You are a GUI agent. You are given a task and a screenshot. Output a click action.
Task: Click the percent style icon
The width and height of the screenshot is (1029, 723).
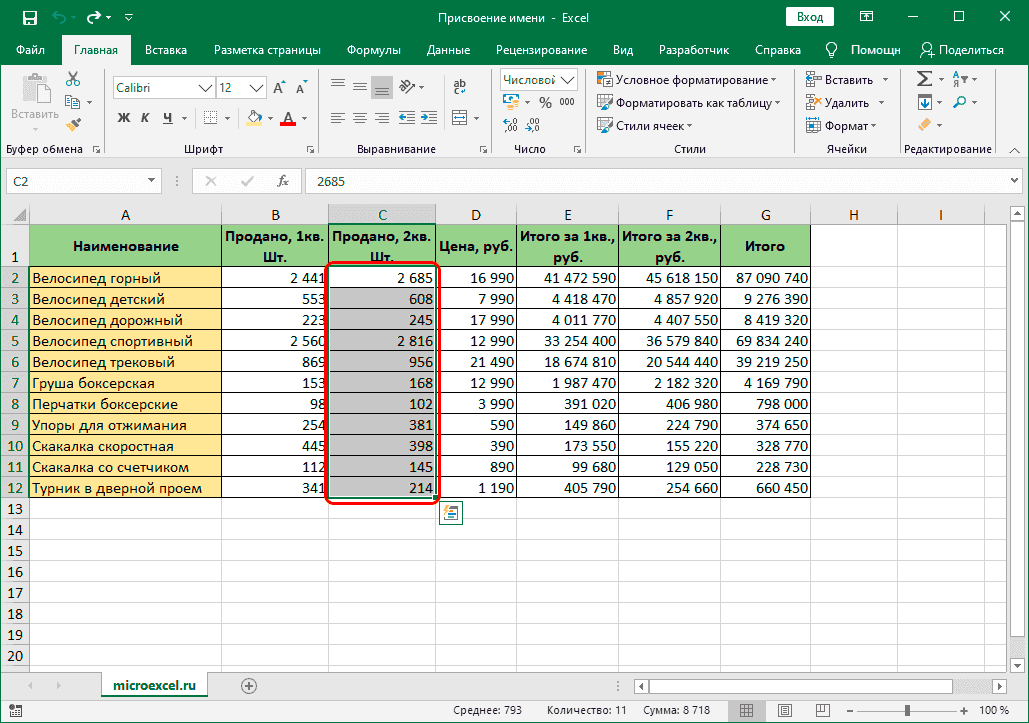(x=545, y=102)
